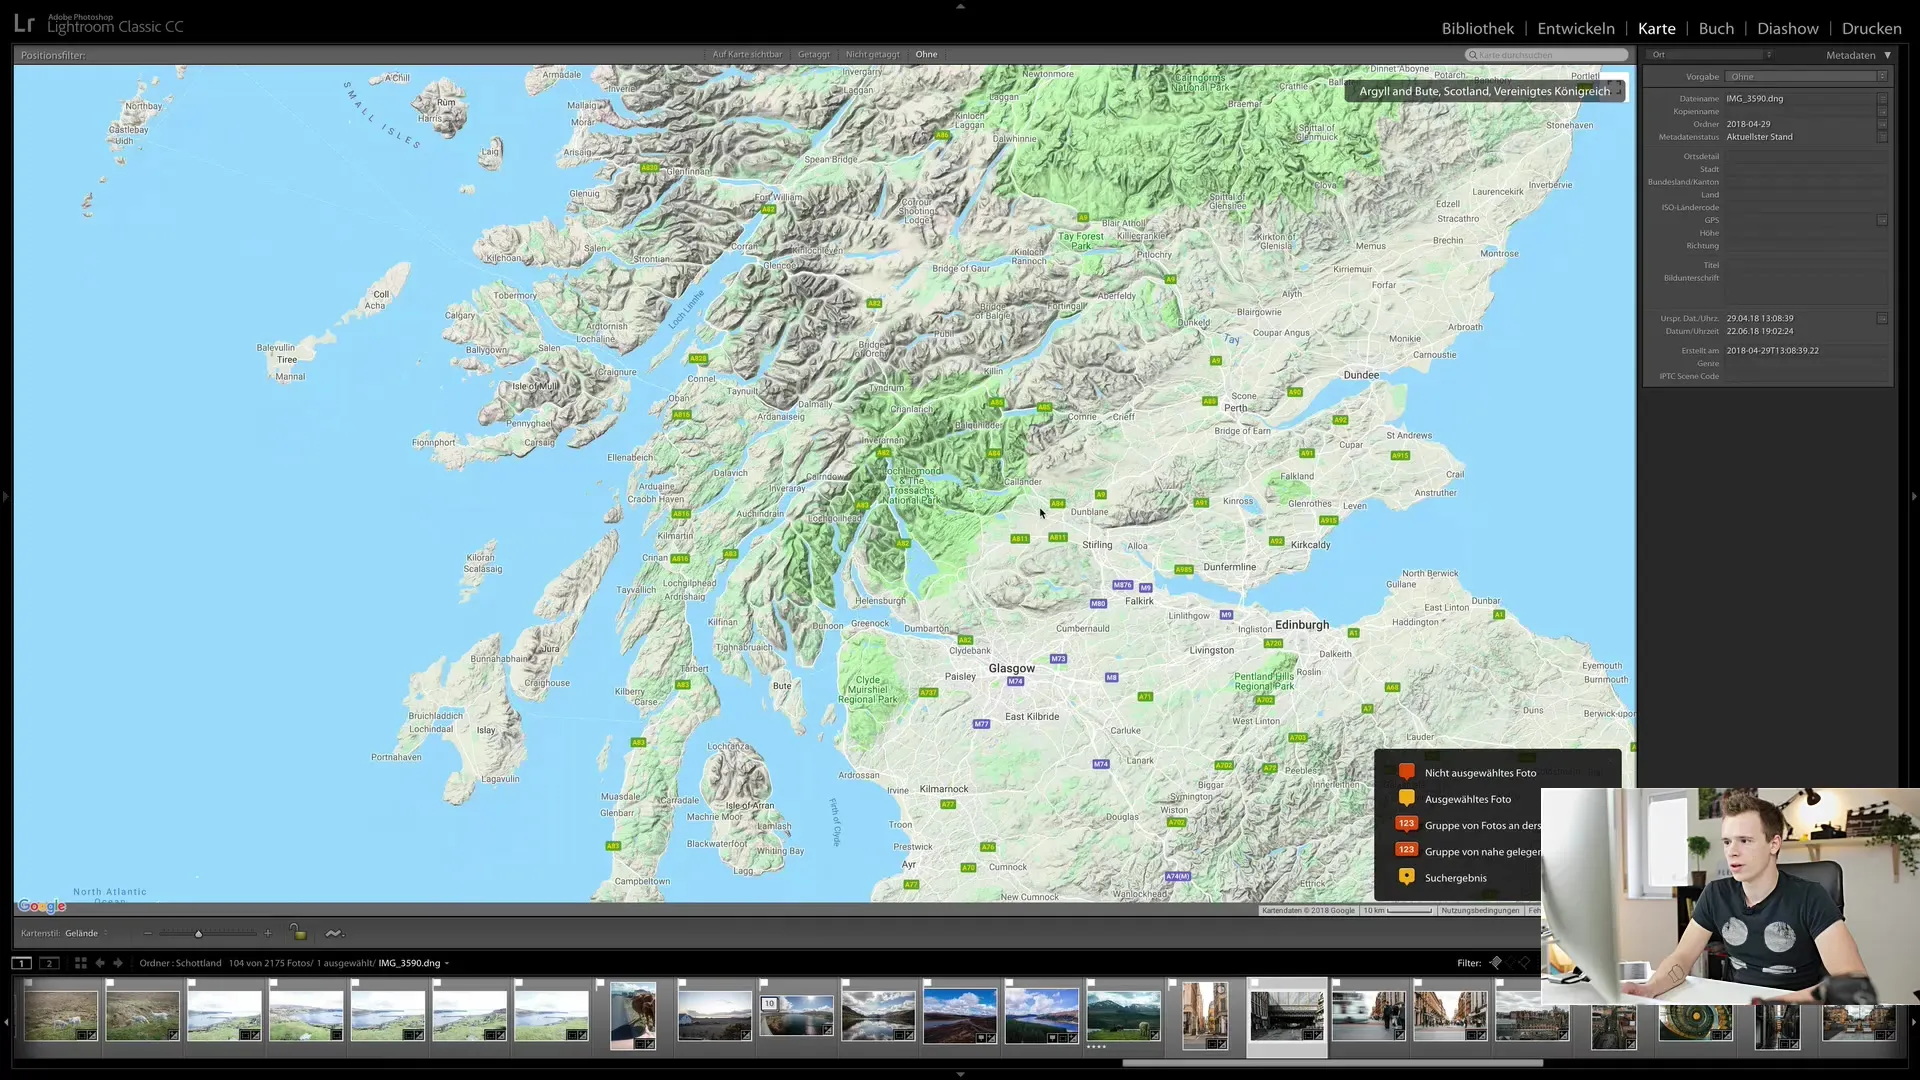Go to the Diashow module
The width and height of the screenshot is (1920, 1080).
pyautogui.click(x=1787, y=28)
